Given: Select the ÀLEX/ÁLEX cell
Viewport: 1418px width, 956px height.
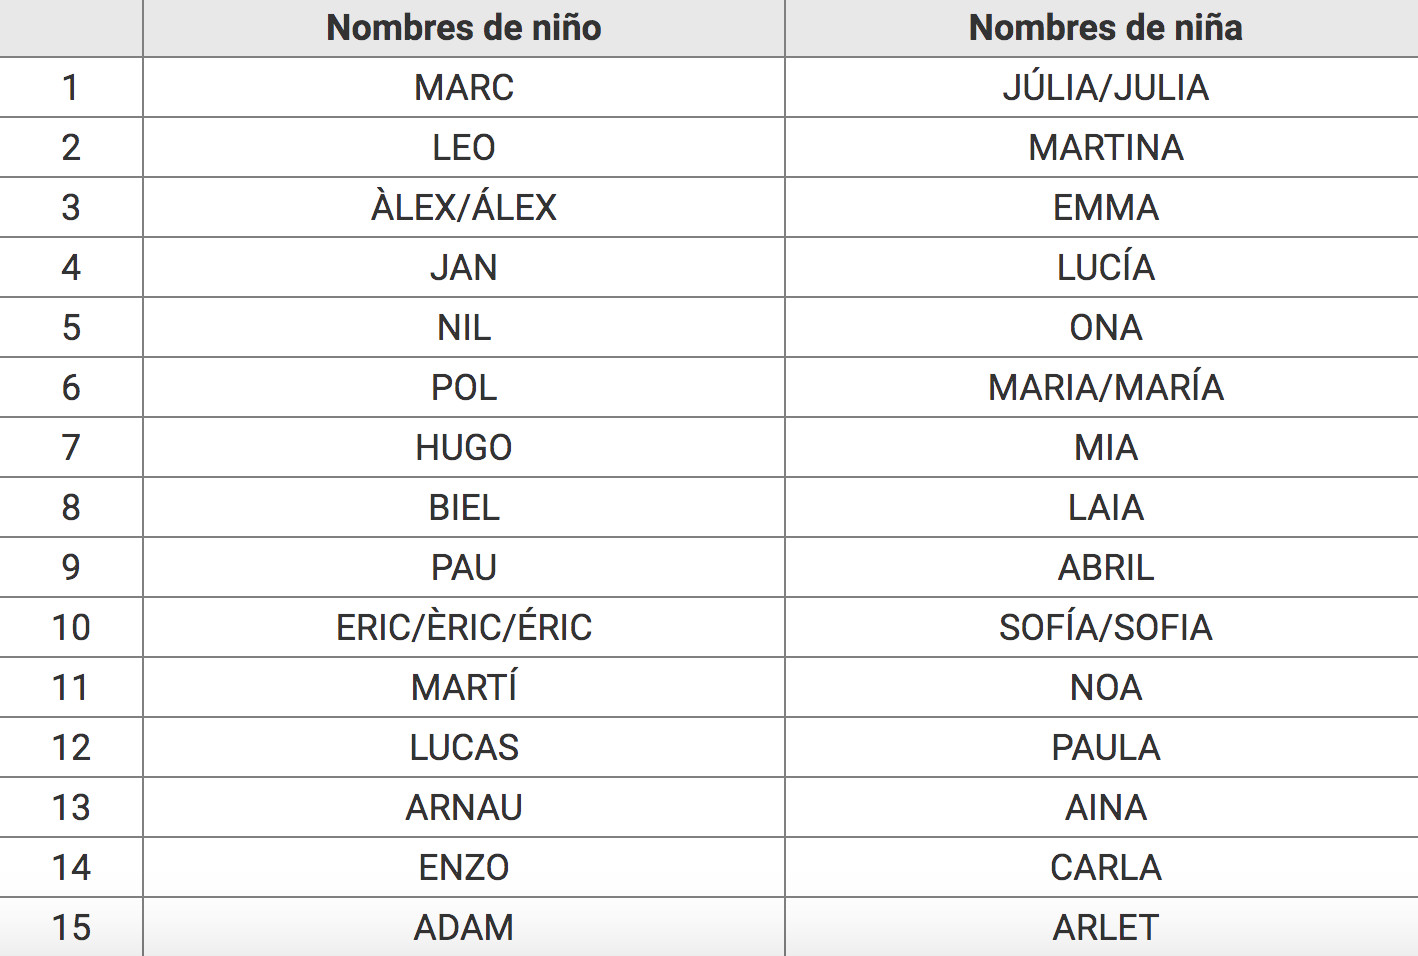Looking at the screenshot, I should coord(464,208).
